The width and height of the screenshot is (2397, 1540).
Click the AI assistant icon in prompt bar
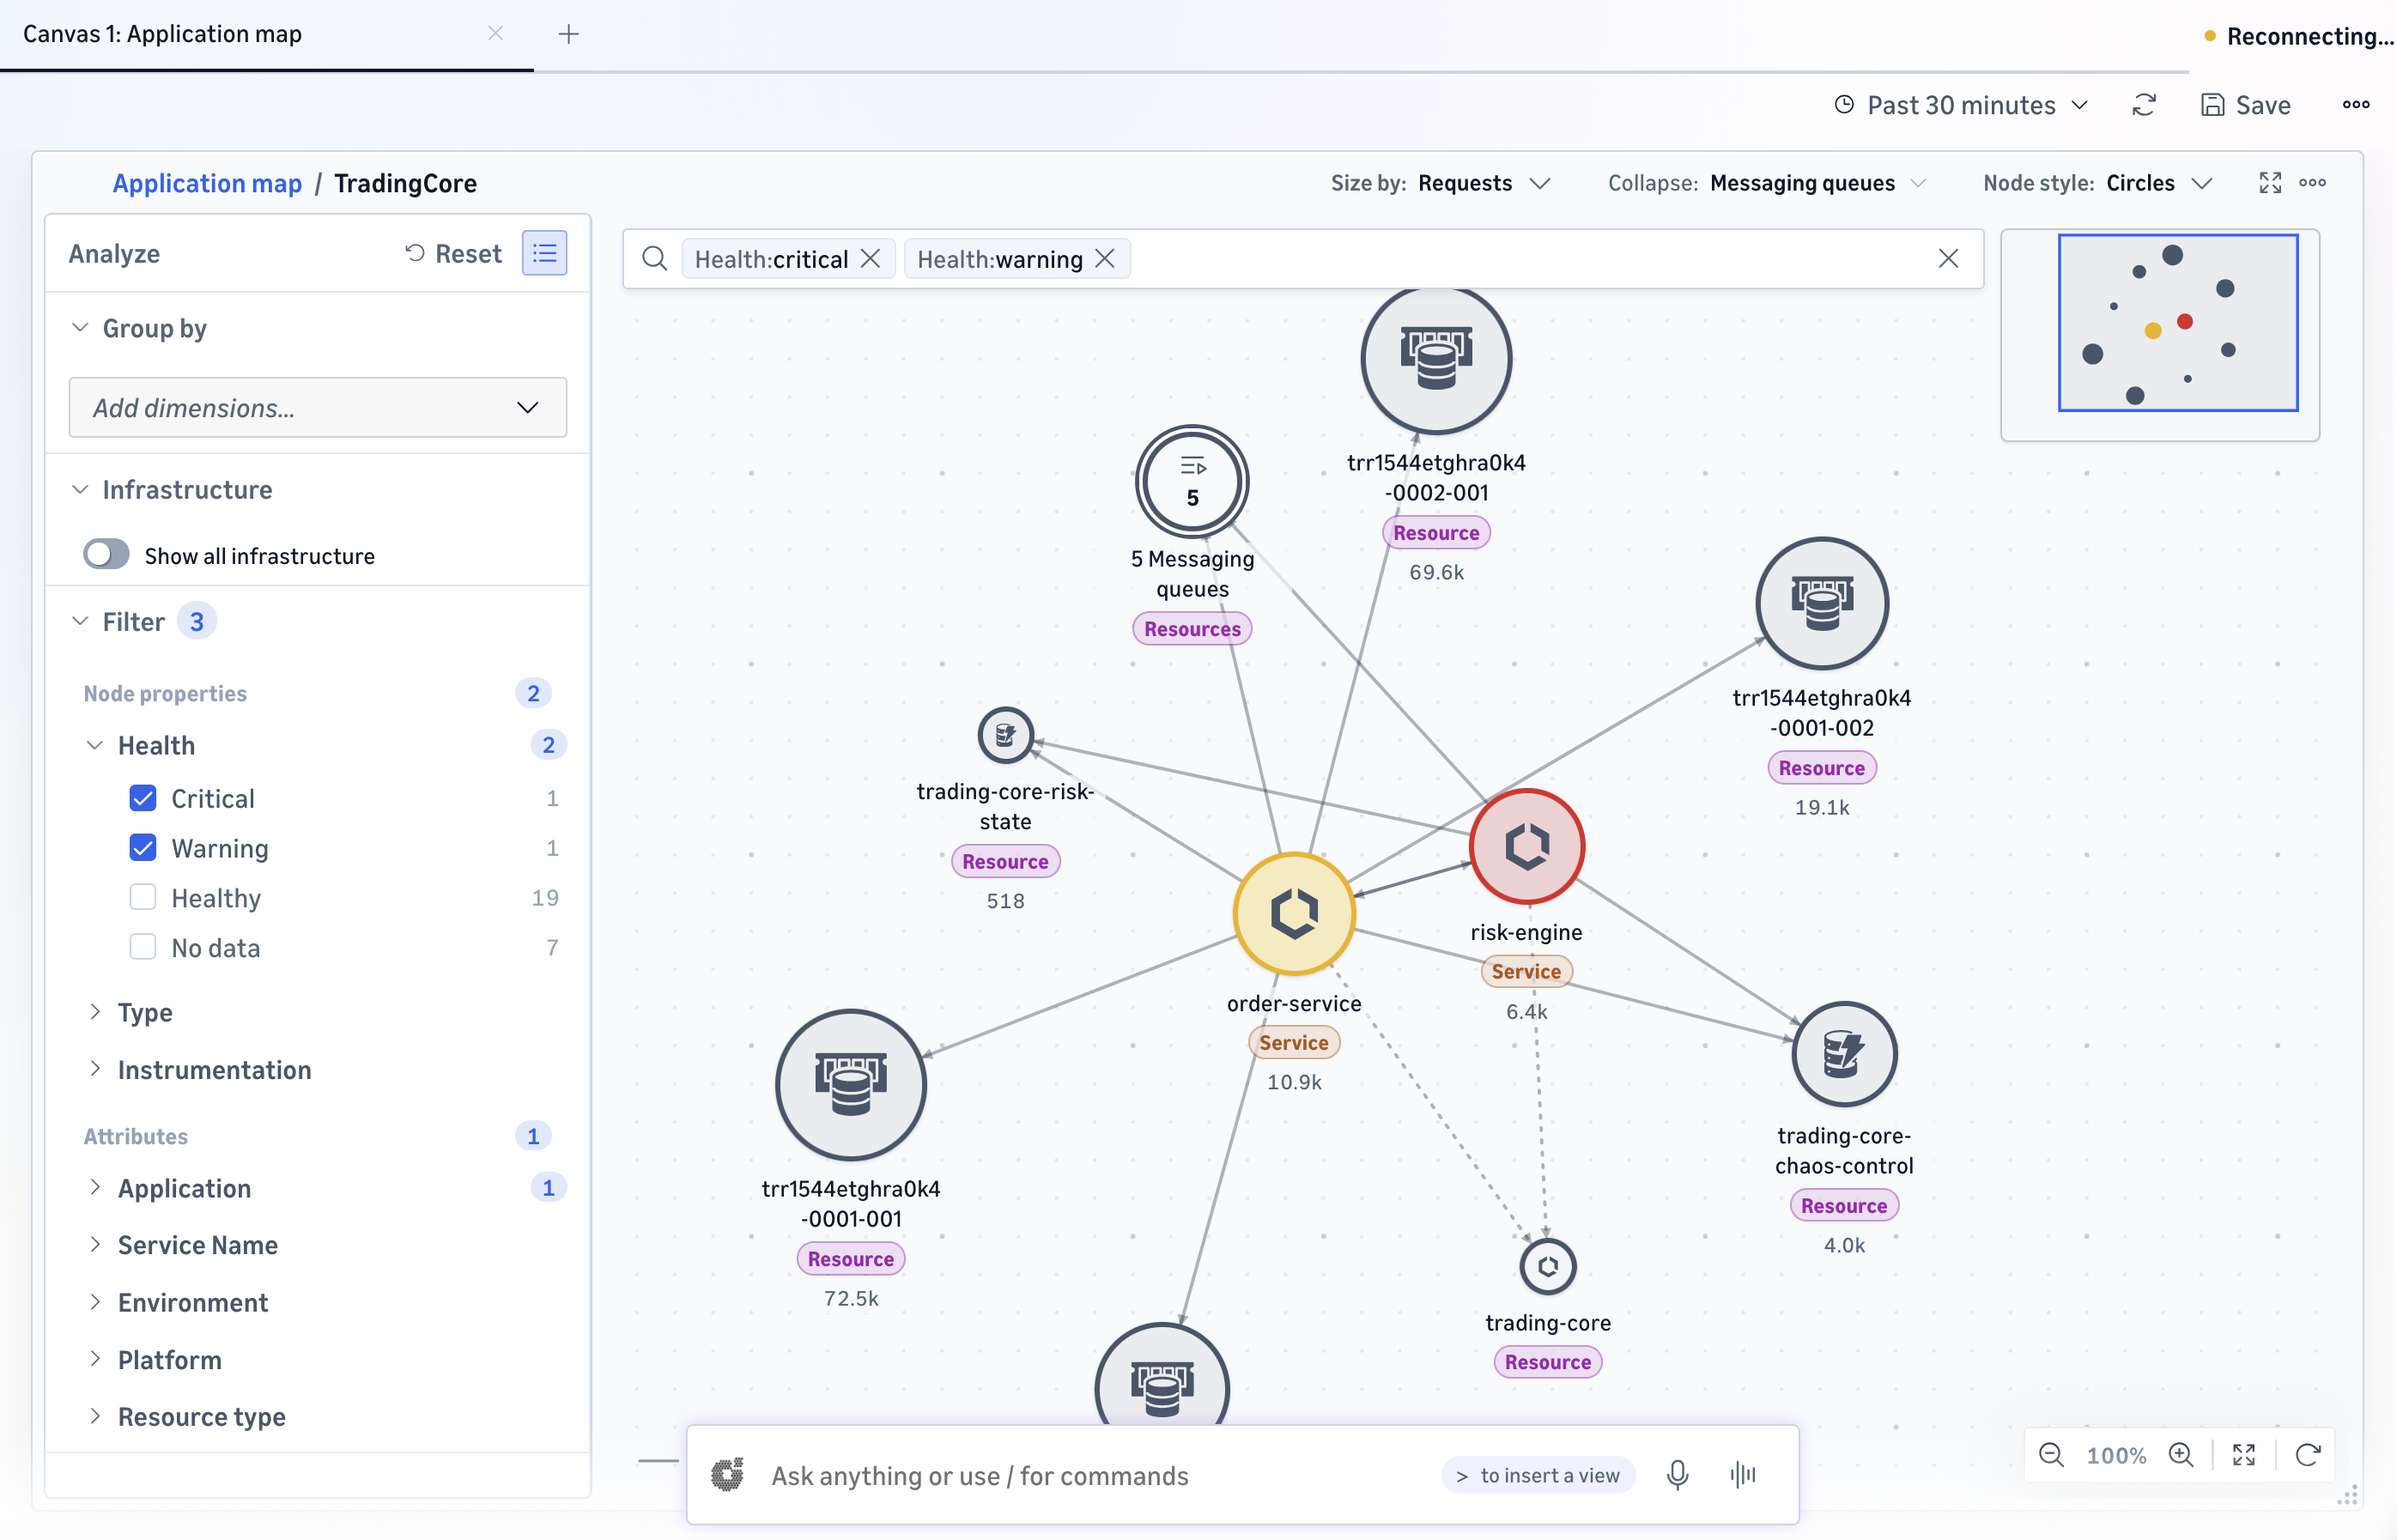click(727, 1474)
